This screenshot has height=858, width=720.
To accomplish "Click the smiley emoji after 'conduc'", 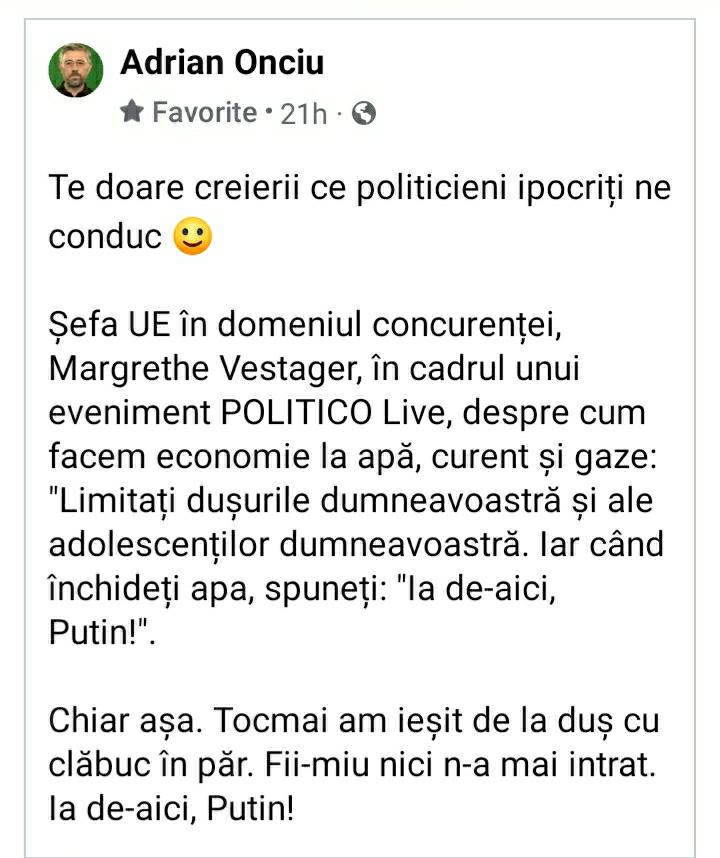I will pyautogui.click(x=193, y=238).
